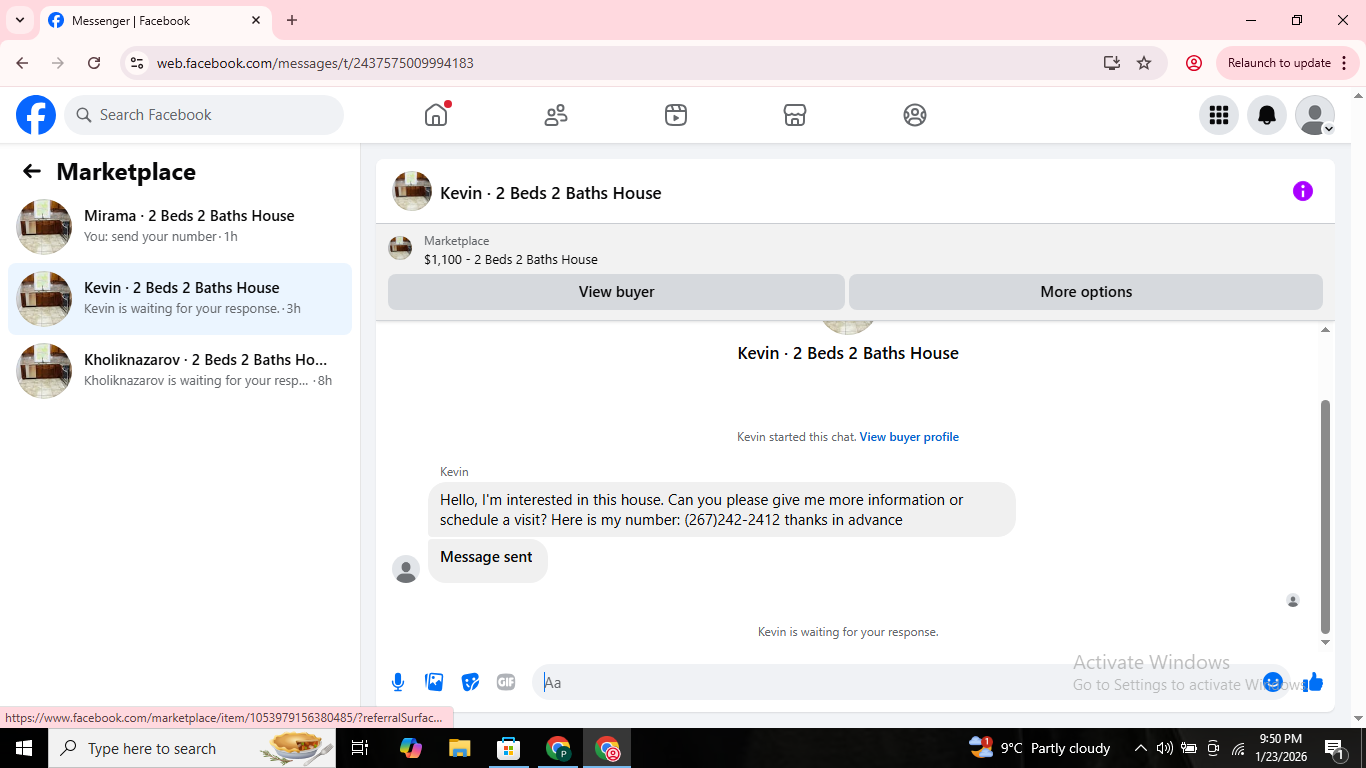The height and width of the screenshot is (768, 1366).
Task: Open the conversation information purple icon
Action: tap(1303, 191)
